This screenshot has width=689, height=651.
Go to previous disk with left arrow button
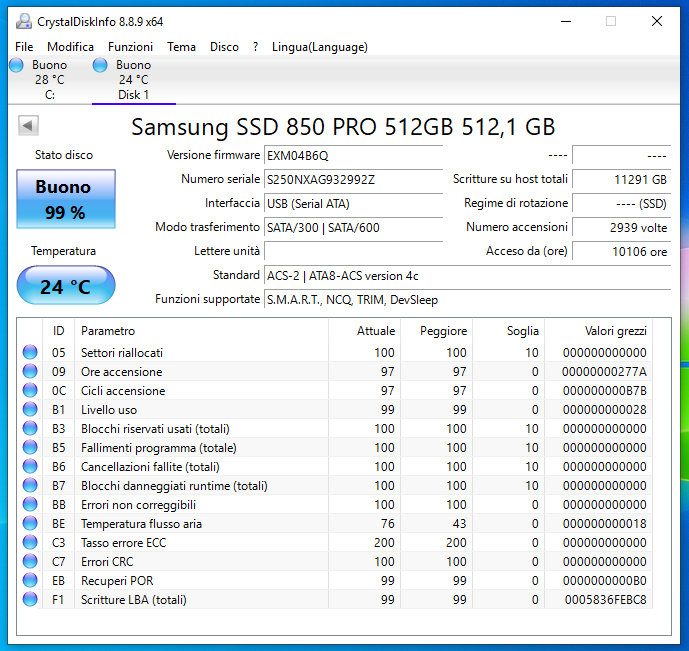click(28, 126)
